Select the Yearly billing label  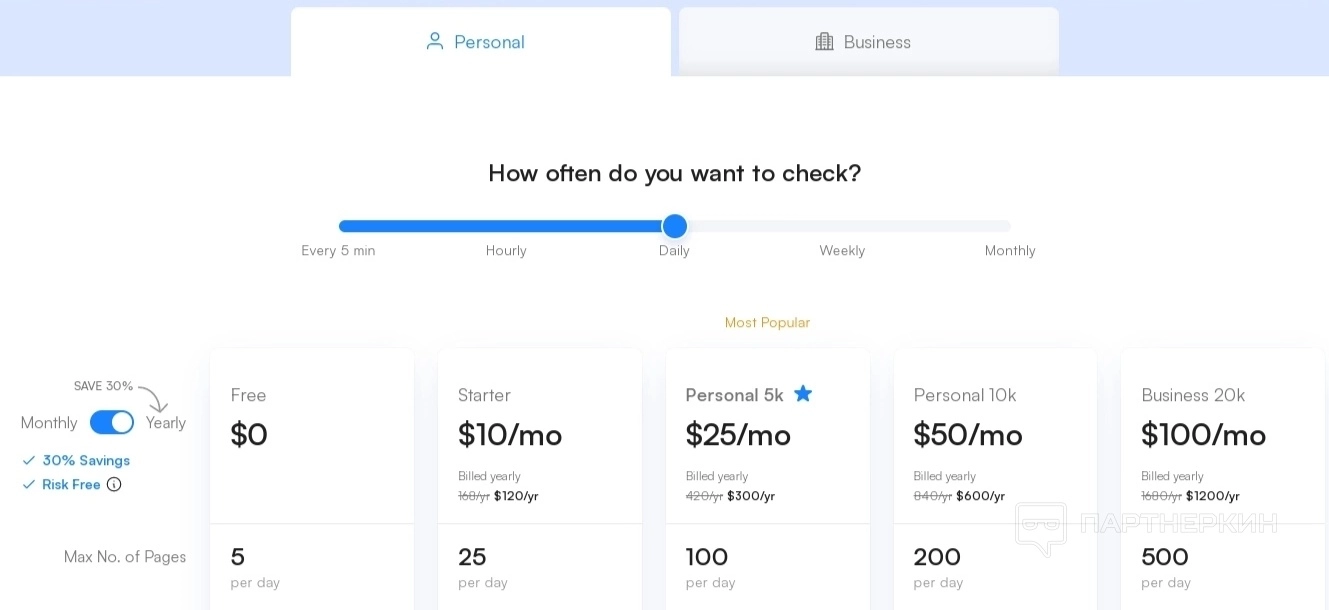click(166, 423)
